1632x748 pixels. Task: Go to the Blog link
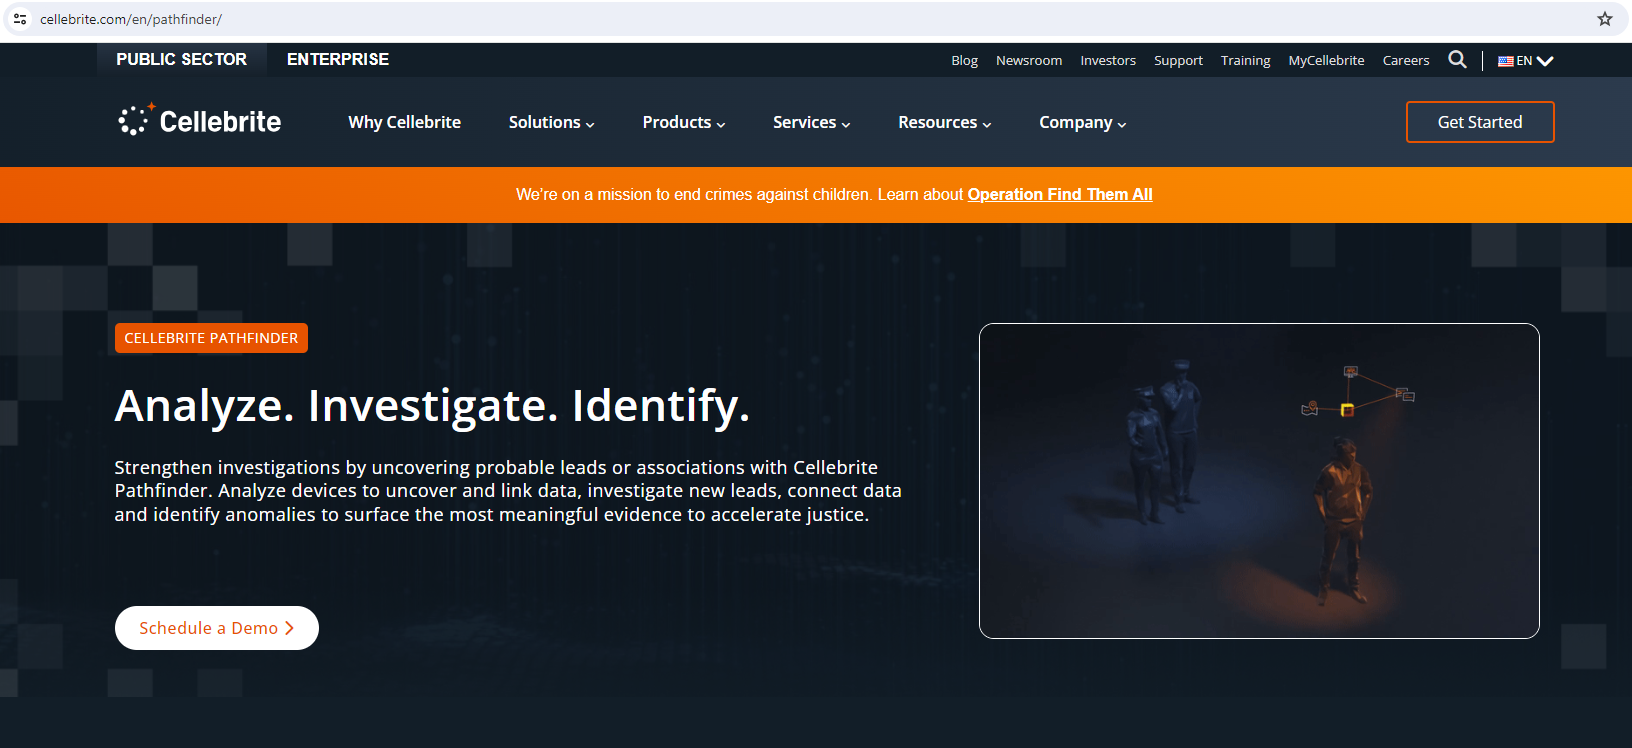click(x=965, y=61)
